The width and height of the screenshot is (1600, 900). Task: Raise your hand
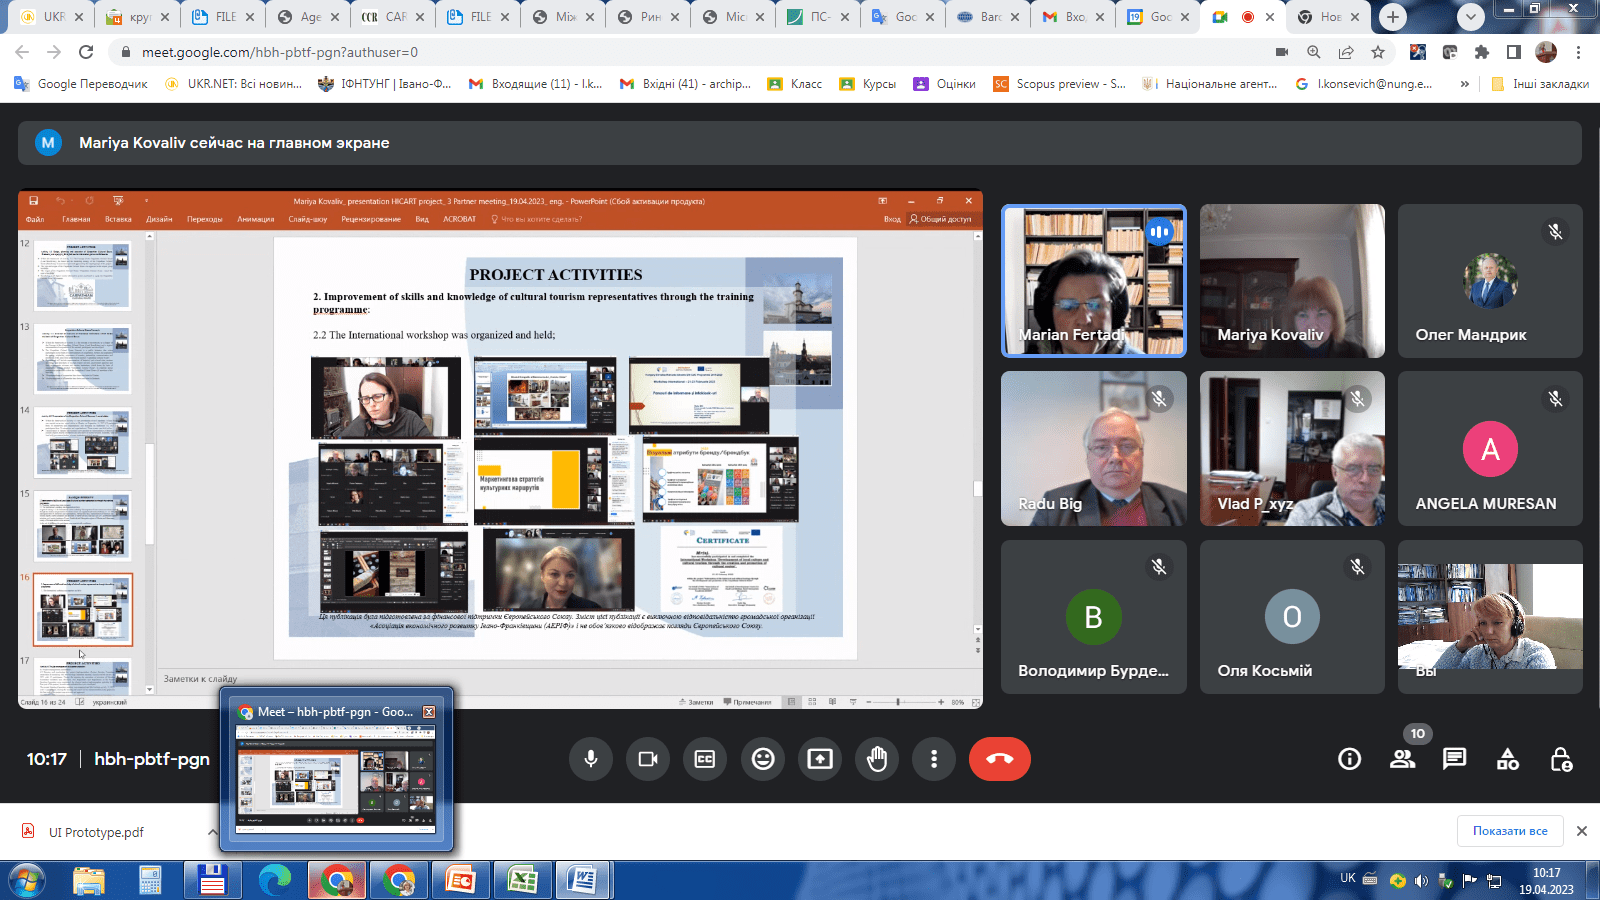point(877,759)
